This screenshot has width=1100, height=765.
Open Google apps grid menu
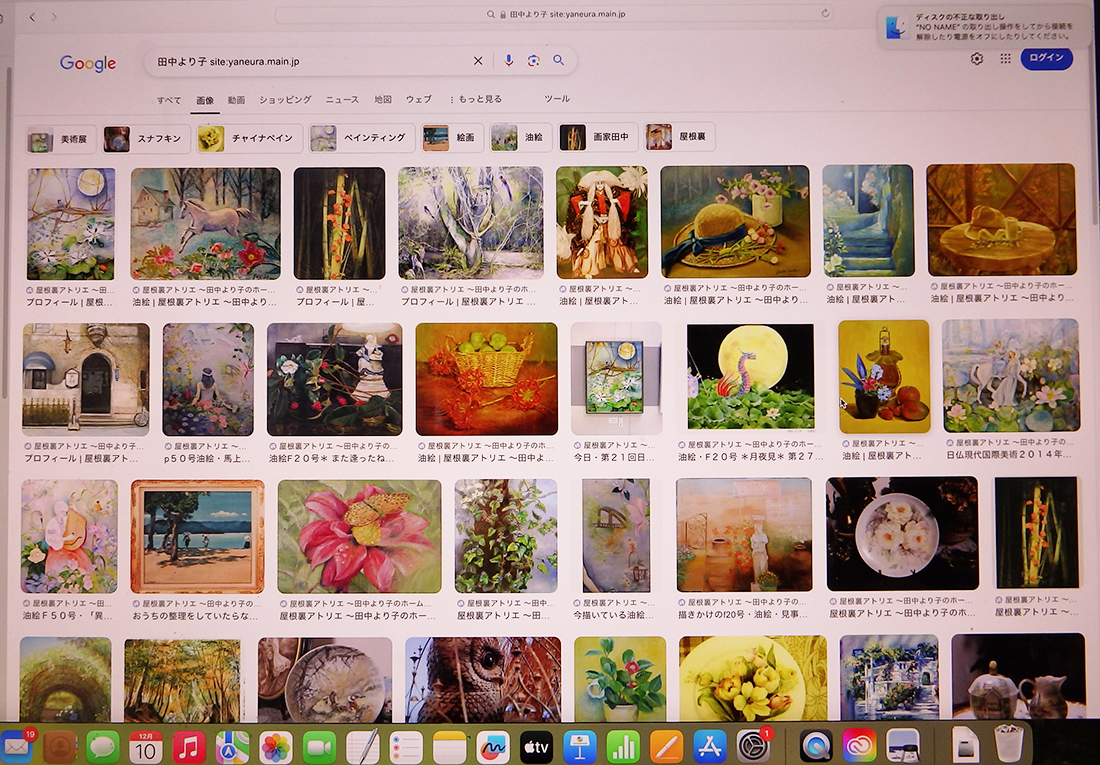(1005, 59)
